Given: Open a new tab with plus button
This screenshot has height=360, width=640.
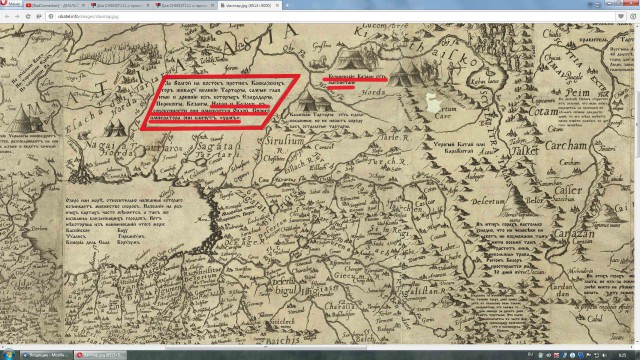Looking at the screenshot, I should tap(287, 5).
